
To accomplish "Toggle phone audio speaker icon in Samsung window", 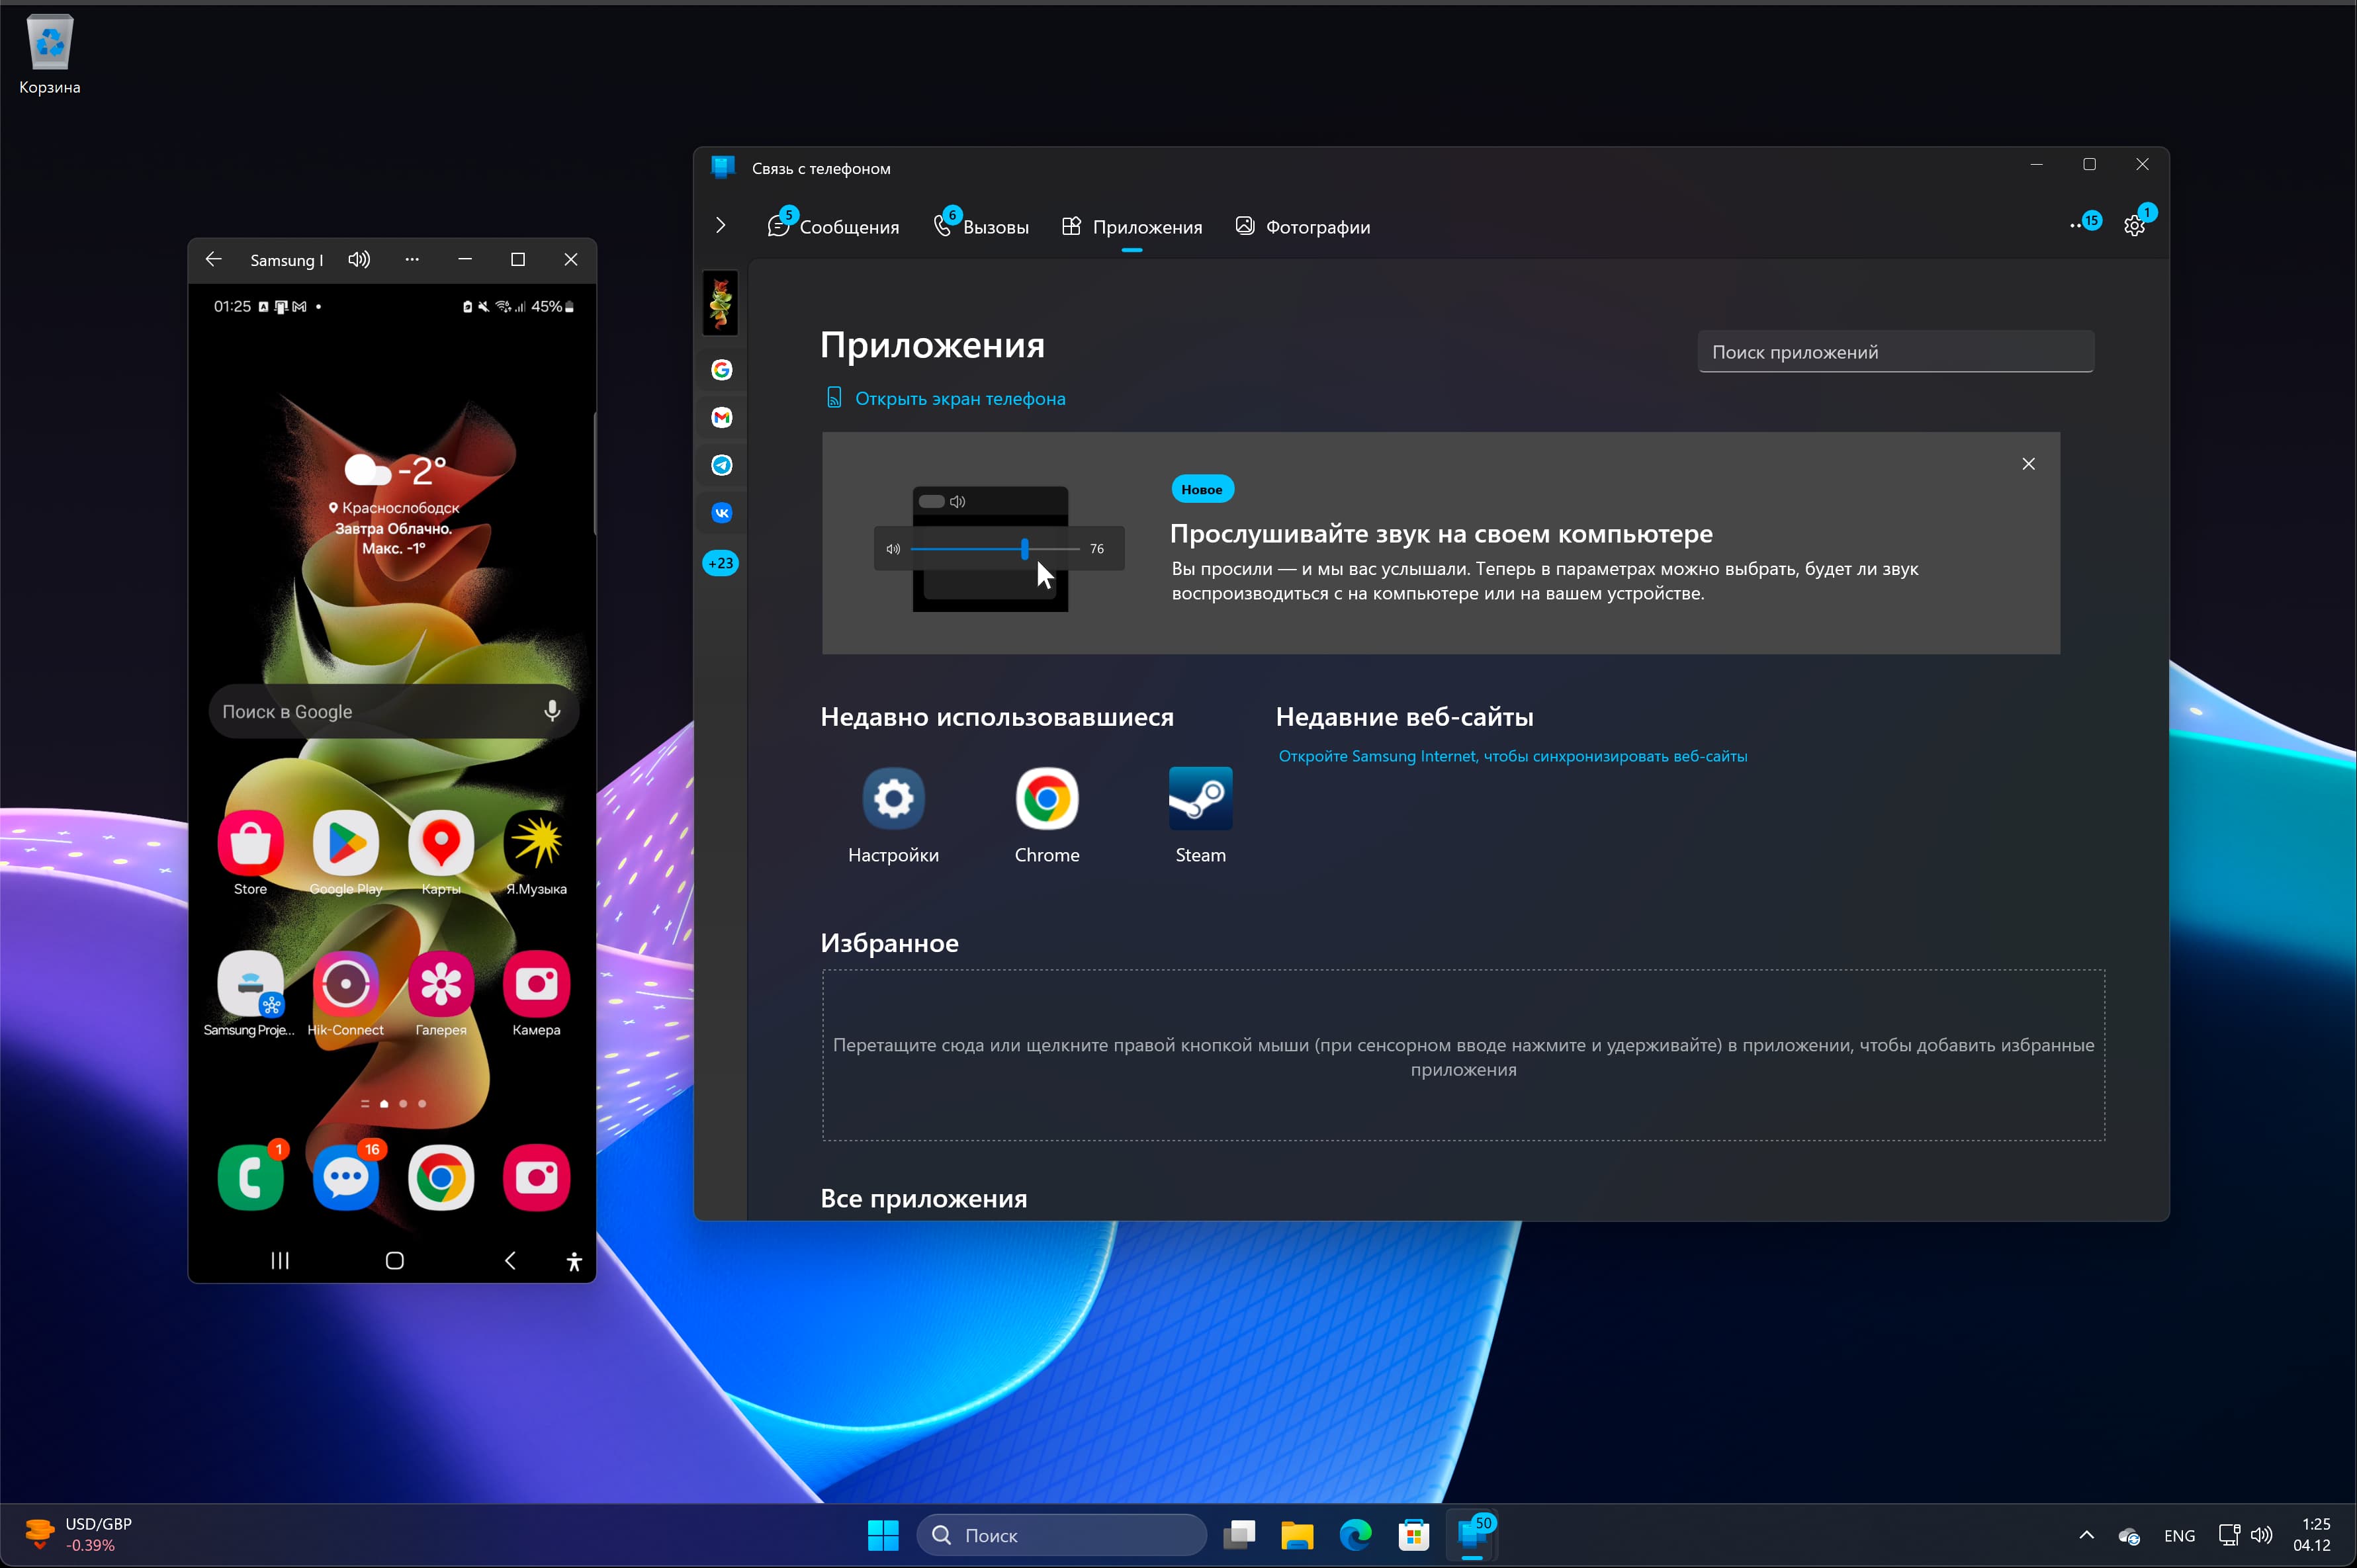I will [x=359, y=260].
